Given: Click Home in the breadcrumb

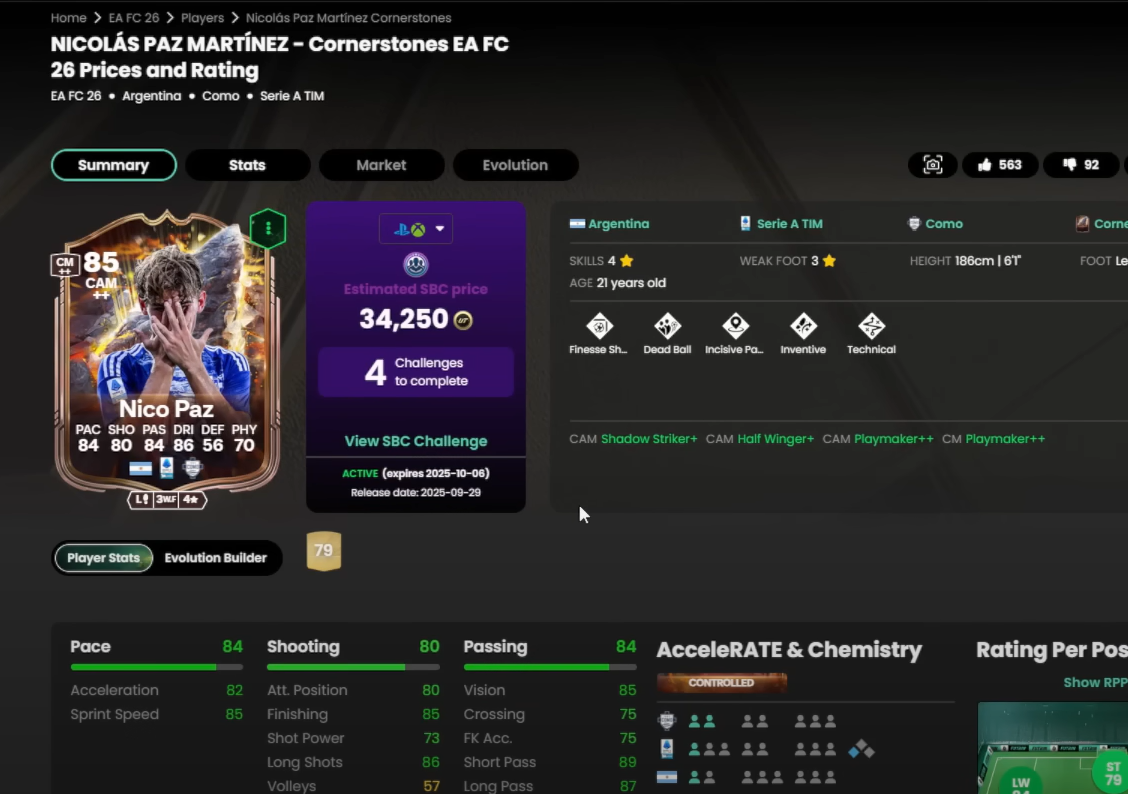Looking at the screenshot, I should [x=68, y=18].
